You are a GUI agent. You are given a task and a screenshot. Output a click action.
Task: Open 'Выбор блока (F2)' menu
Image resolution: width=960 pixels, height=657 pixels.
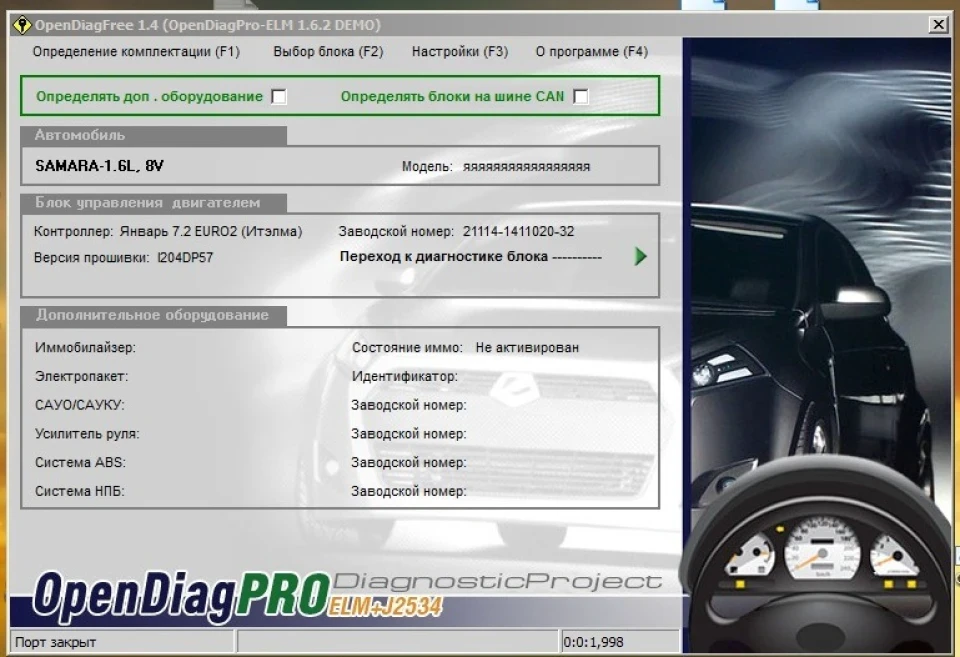point(328,52)
